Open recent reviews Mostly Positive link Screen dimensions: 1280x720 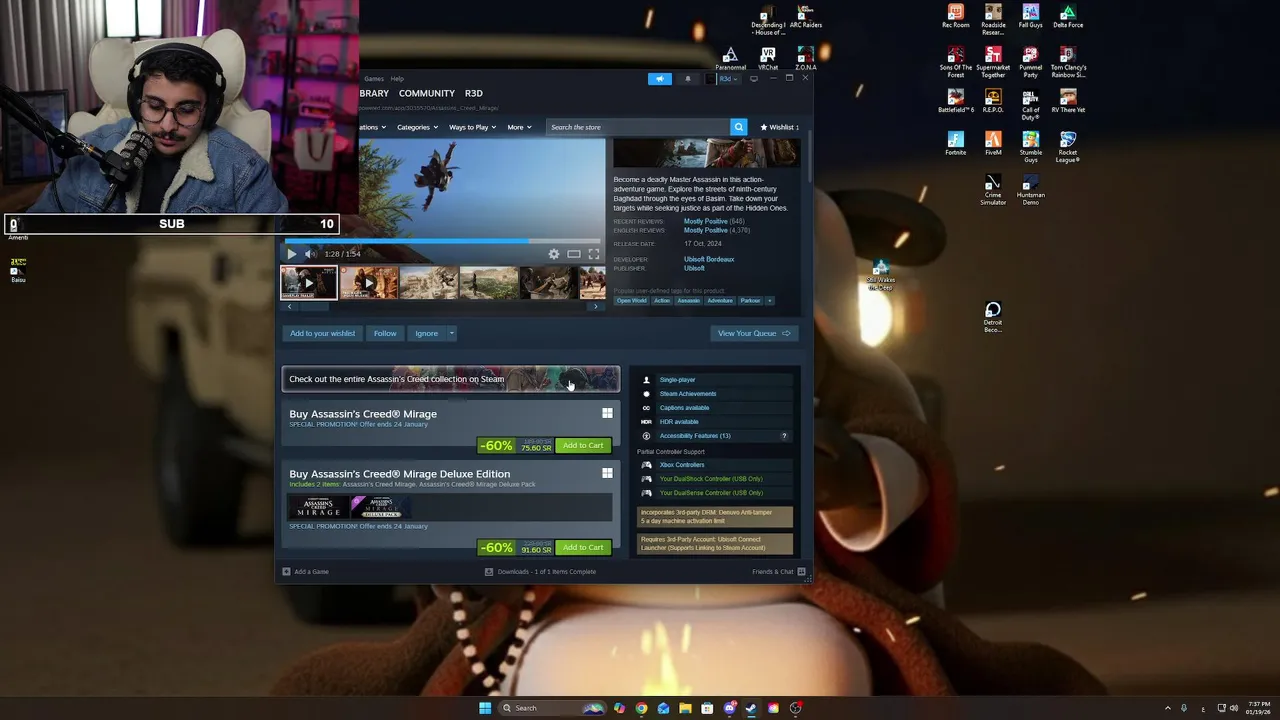pyautogui.click(x=705, y=221)
